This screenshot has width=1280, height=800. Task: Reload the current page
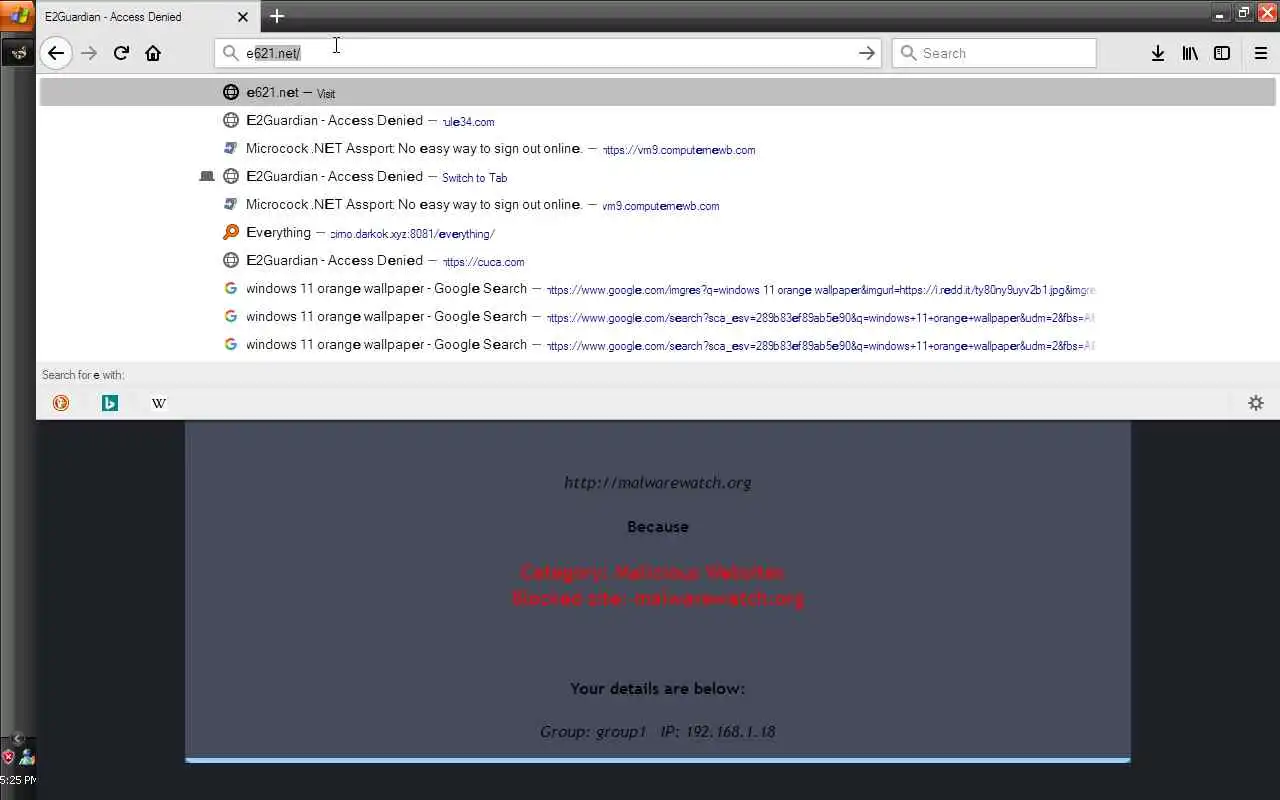[x=121, y=53]
